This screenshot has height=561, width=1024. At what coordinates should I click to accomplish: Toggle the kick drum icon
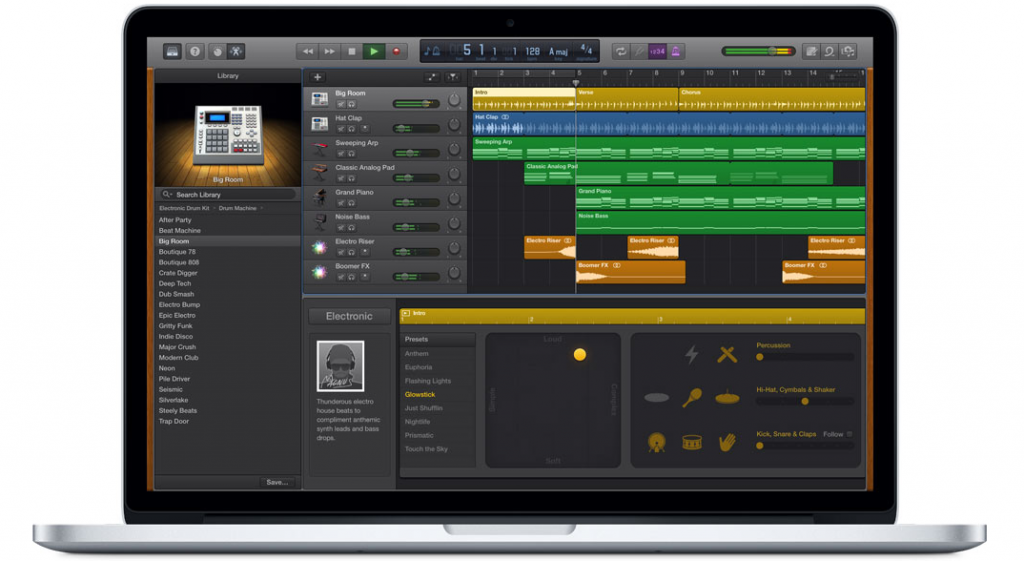656,442
